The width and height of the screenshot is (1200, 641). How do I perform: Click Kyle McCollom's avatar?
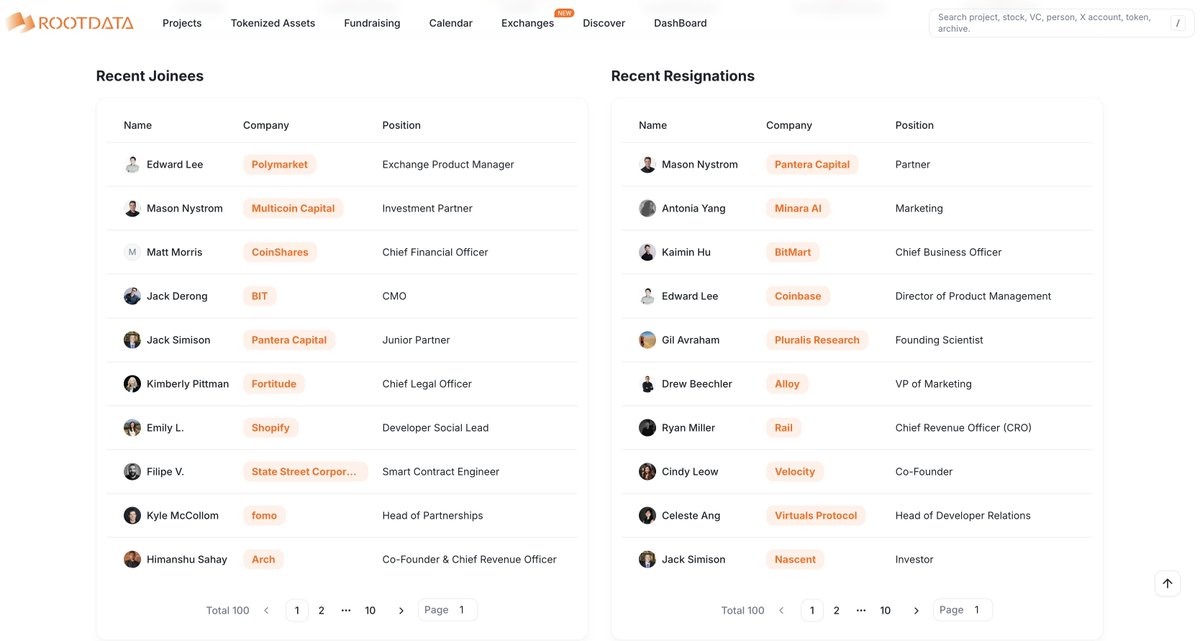[132, 516]
